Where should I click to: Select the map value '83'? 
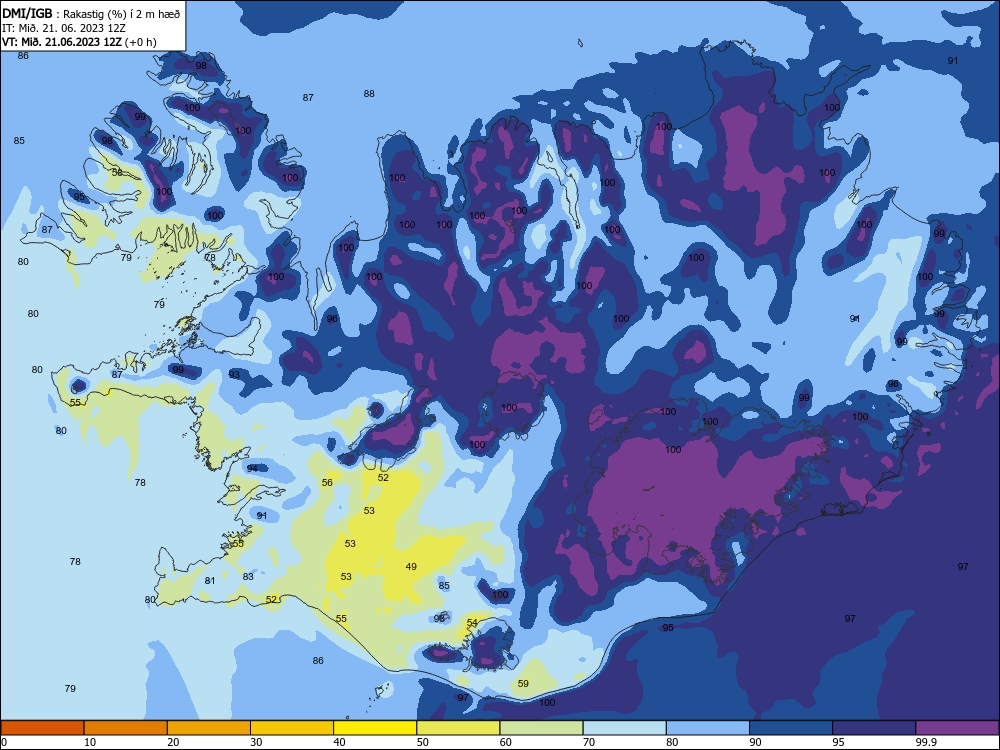[248, 577]
